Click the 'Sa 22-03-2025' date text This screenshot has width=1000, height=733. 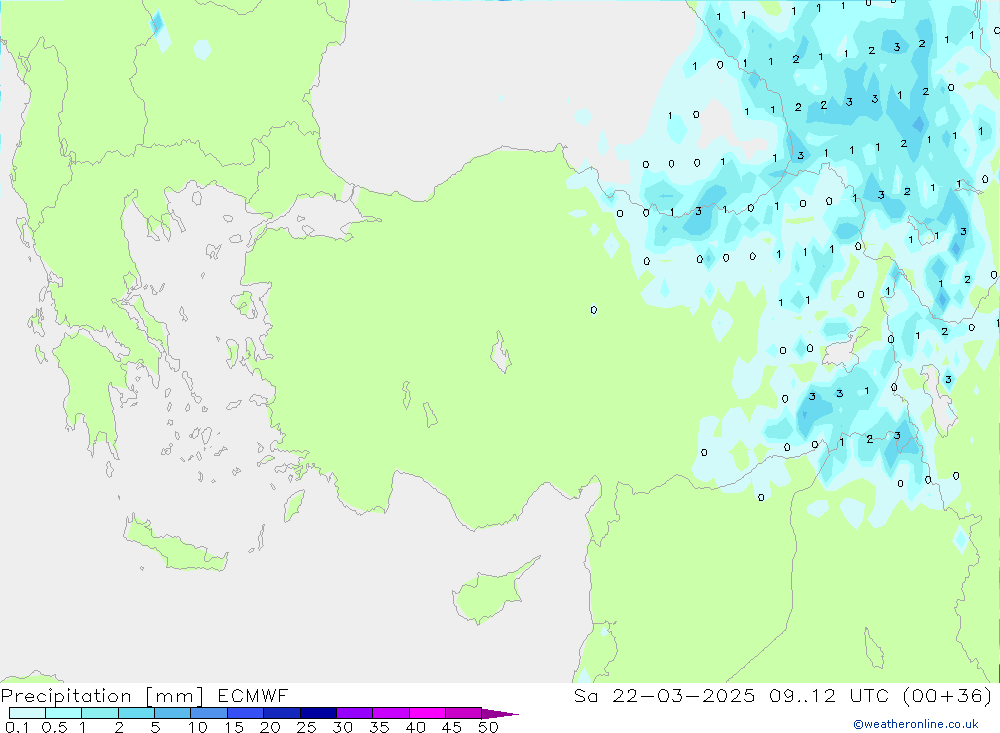pyautogui.click(x=664, y=695)
